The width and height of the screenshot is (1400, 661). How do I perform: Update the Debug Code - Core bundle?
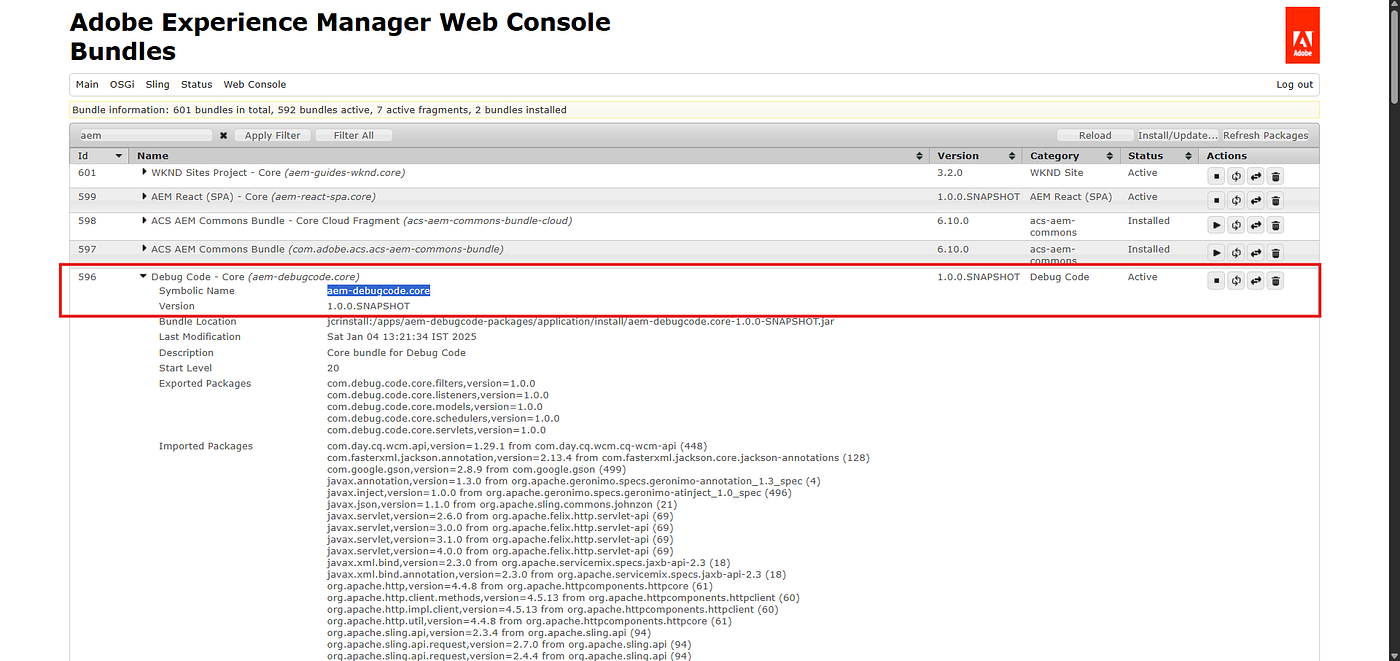[1256, 281]
